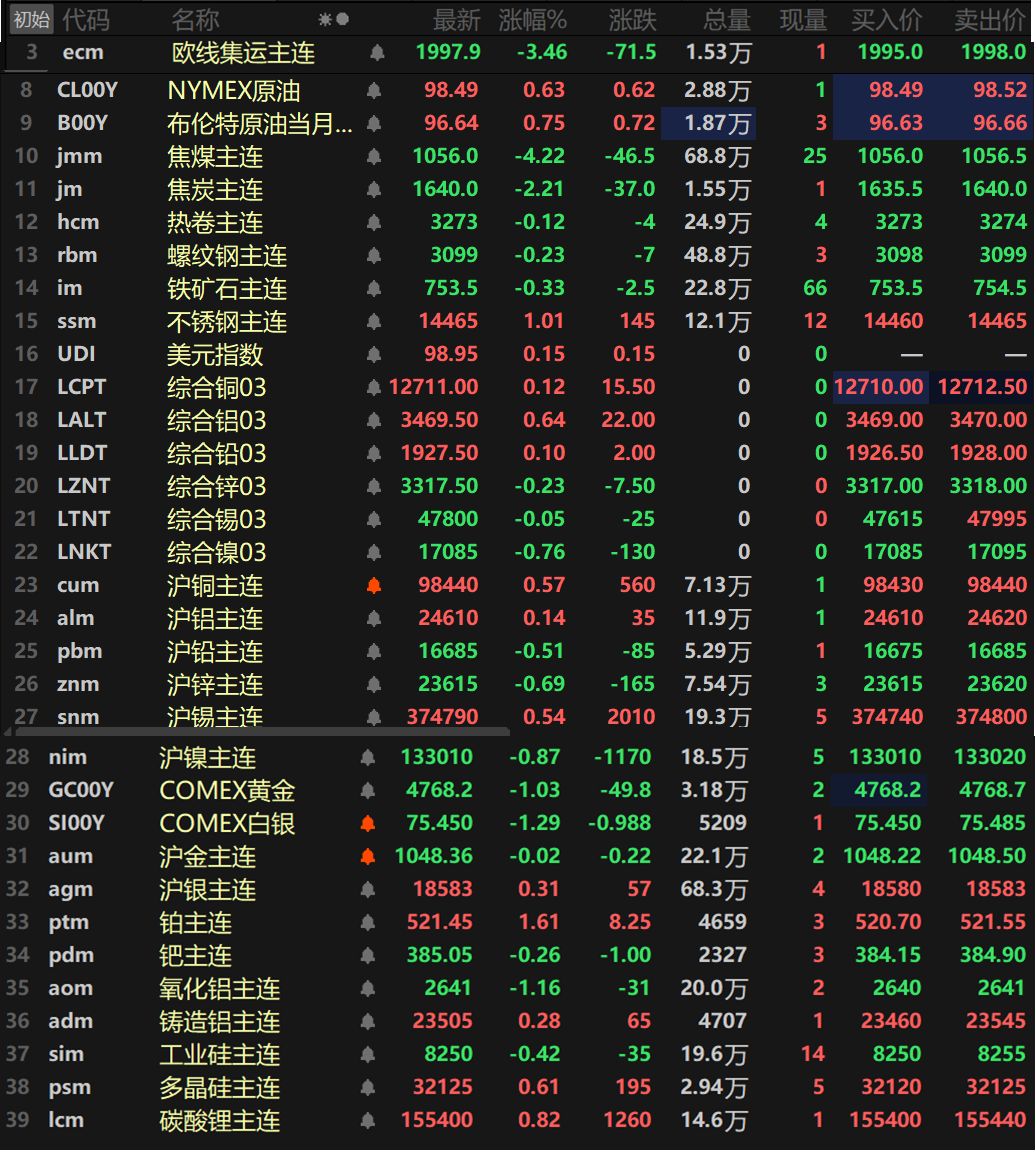Image resolution: width=1035 pixels, height=1150 pixels.
Task: Click the bell icon beside 工业硅主连
Action: coord(367,1055)
